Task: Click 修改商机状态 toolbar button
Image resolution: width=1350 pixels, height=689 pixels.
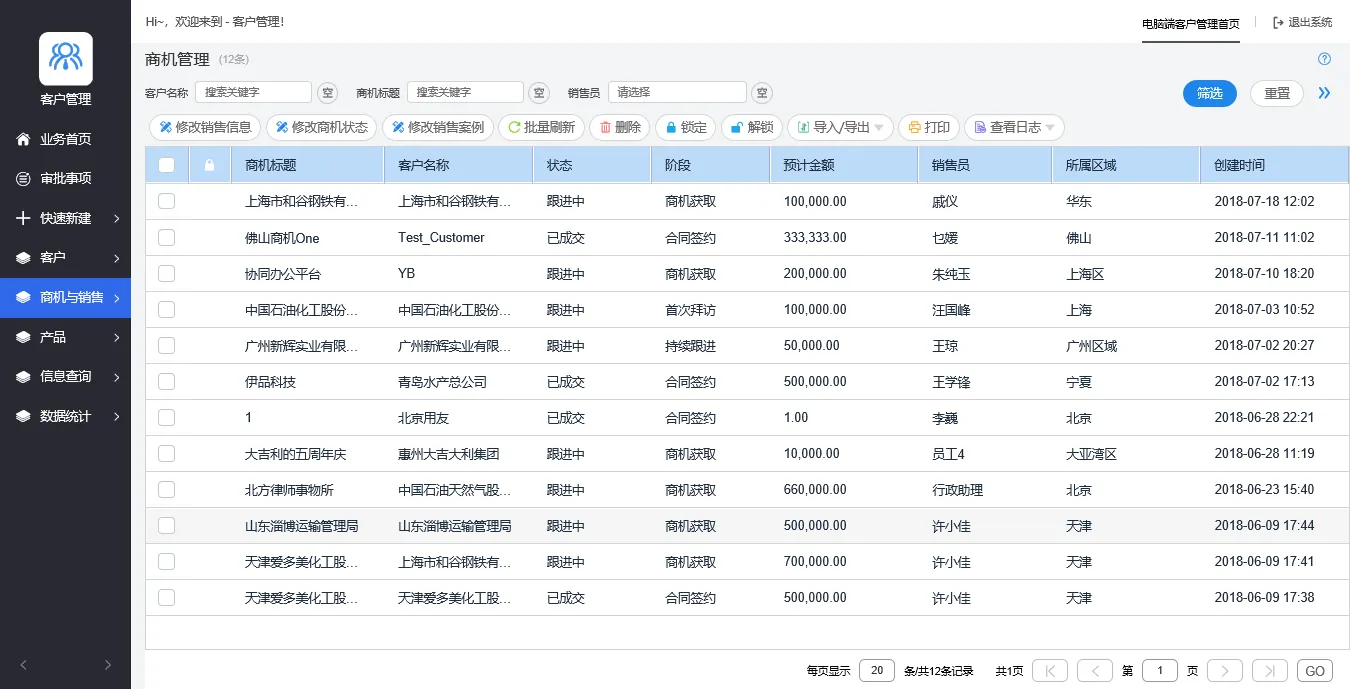Action: 322,127
